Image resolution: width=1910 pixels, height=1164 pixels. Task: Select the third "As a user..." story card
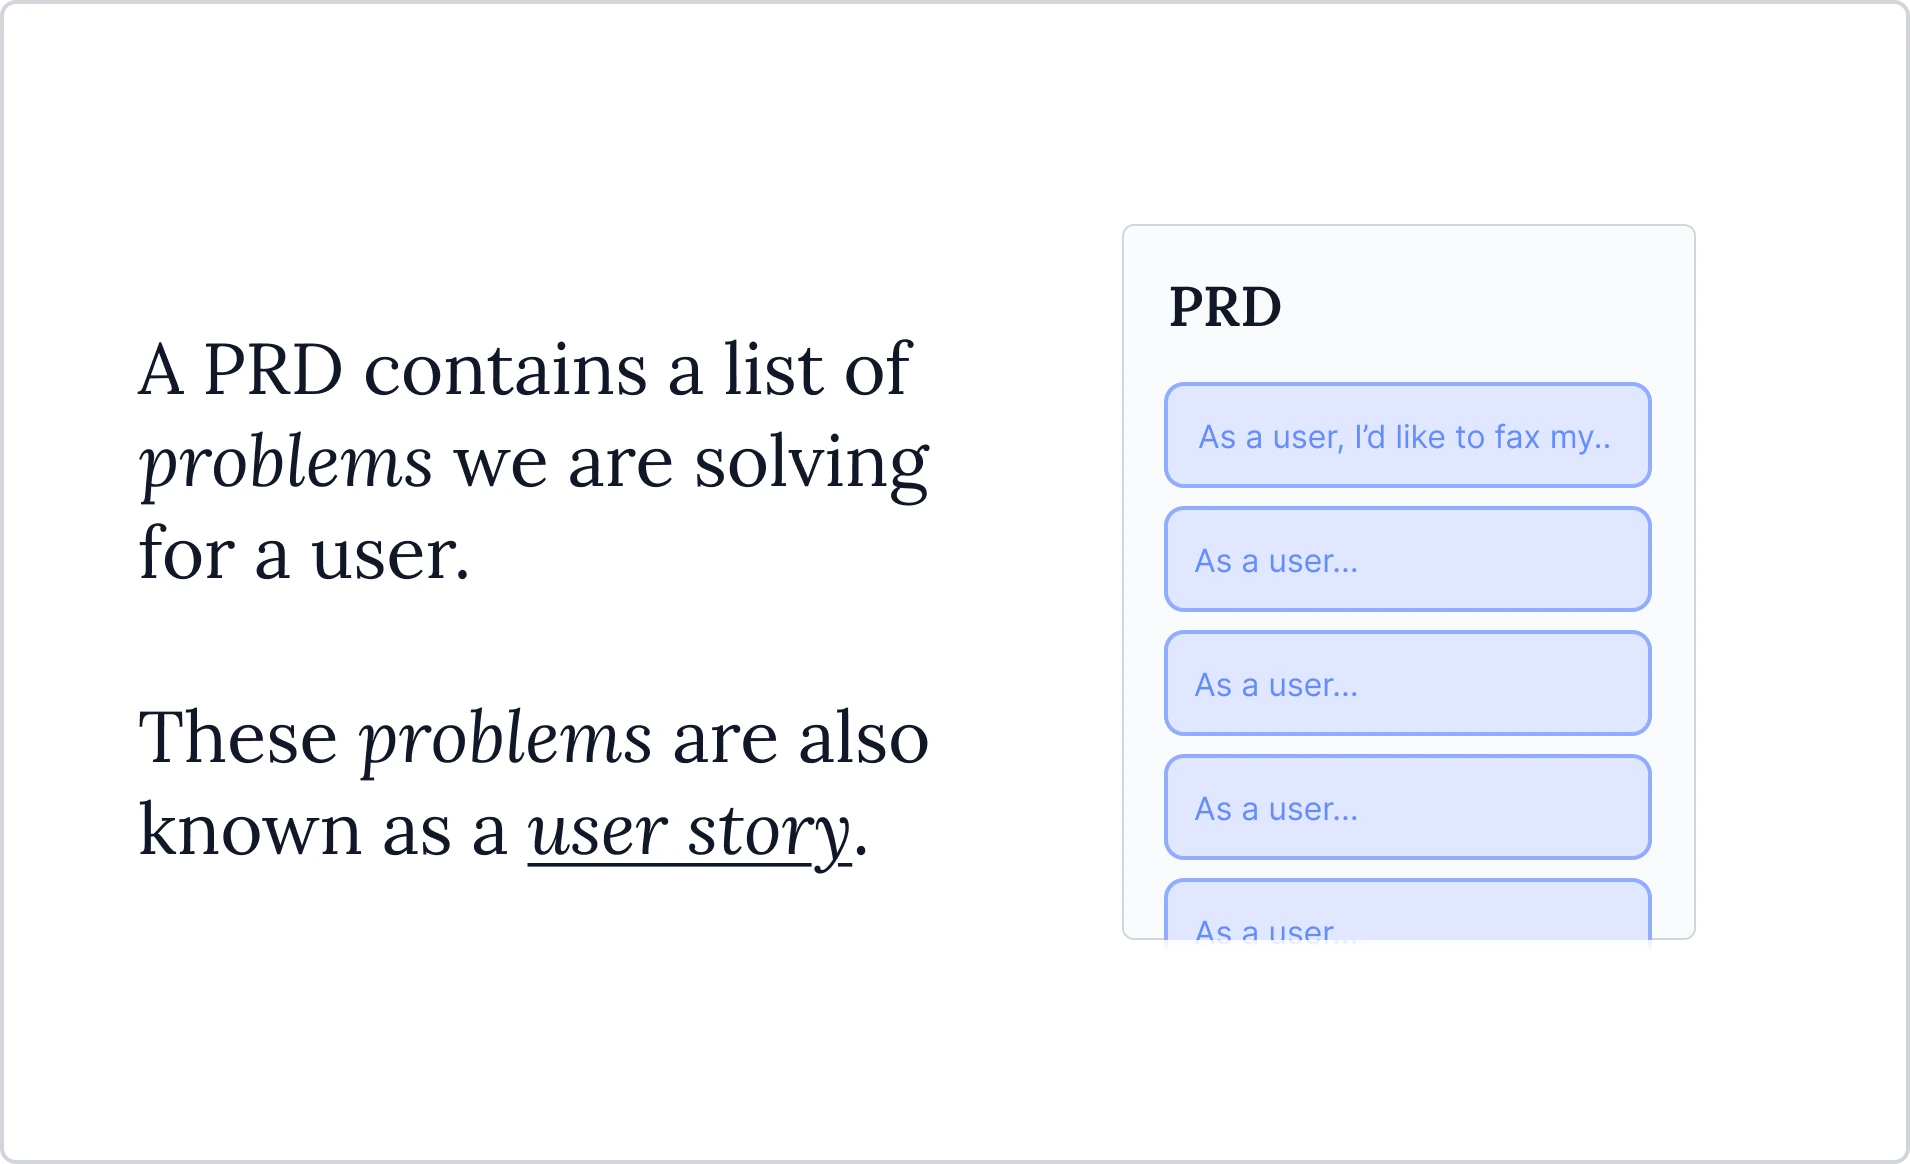(x=1407, y=684)
